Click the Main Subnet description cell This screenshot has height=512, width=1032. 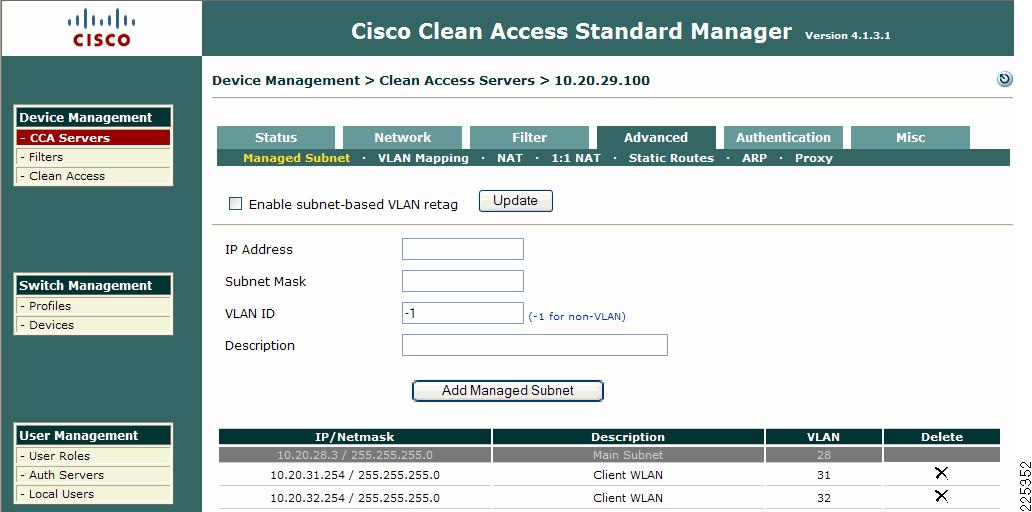coord(628,455)
